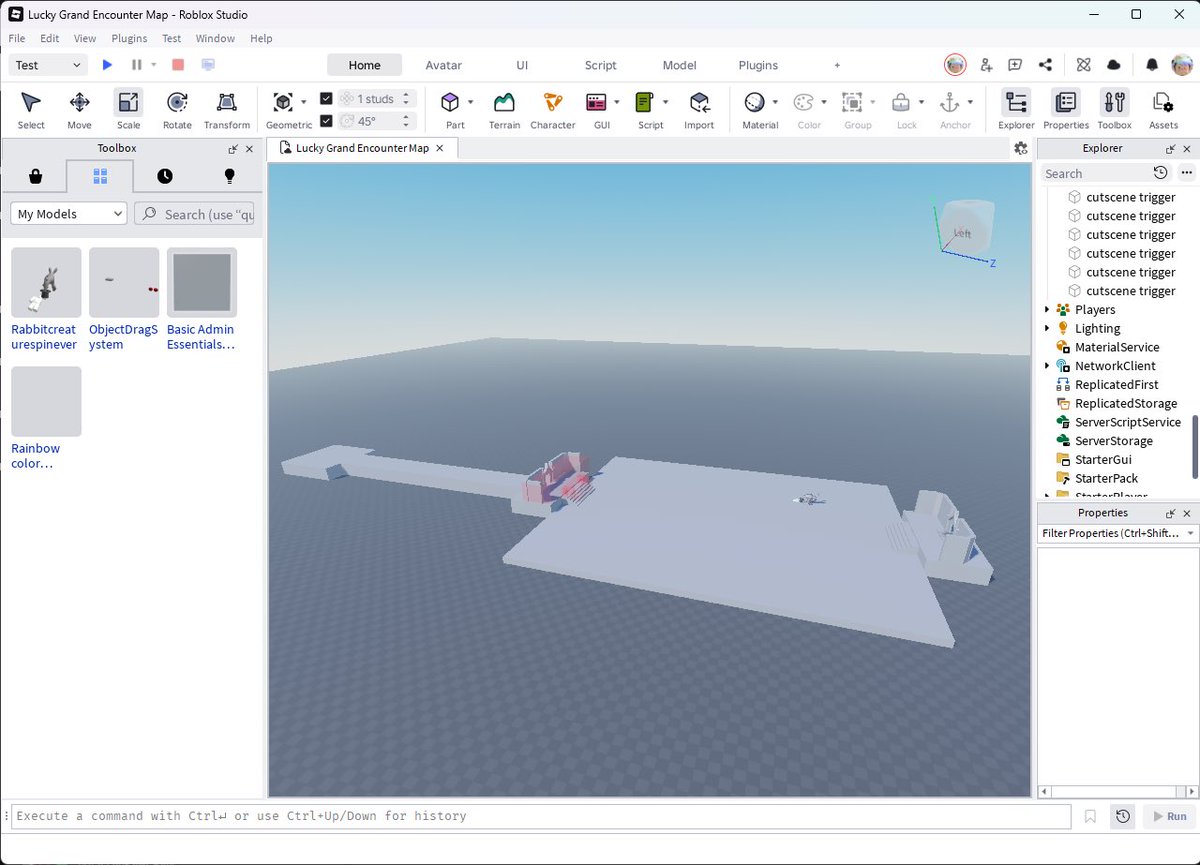This screenshot has height=865, width=1200.
Task: Click the Geometric collisions icon
Action: click(x=283, y=102)
